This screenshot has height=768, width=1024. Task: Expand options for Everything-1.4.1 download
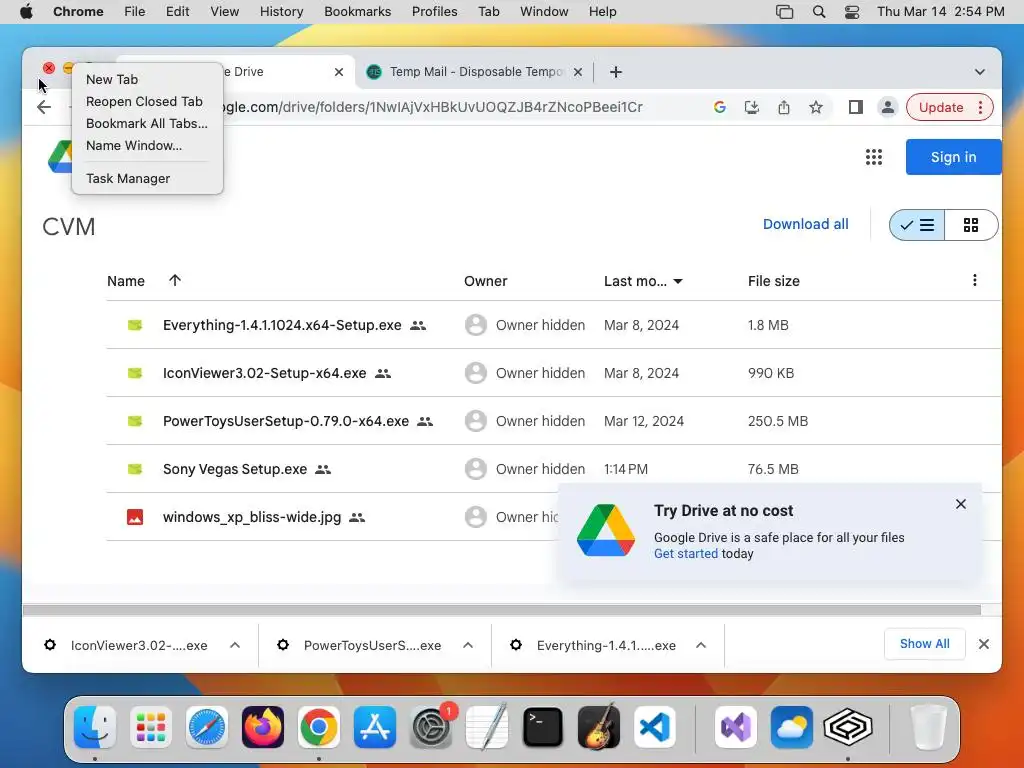(x=701, y=645)
